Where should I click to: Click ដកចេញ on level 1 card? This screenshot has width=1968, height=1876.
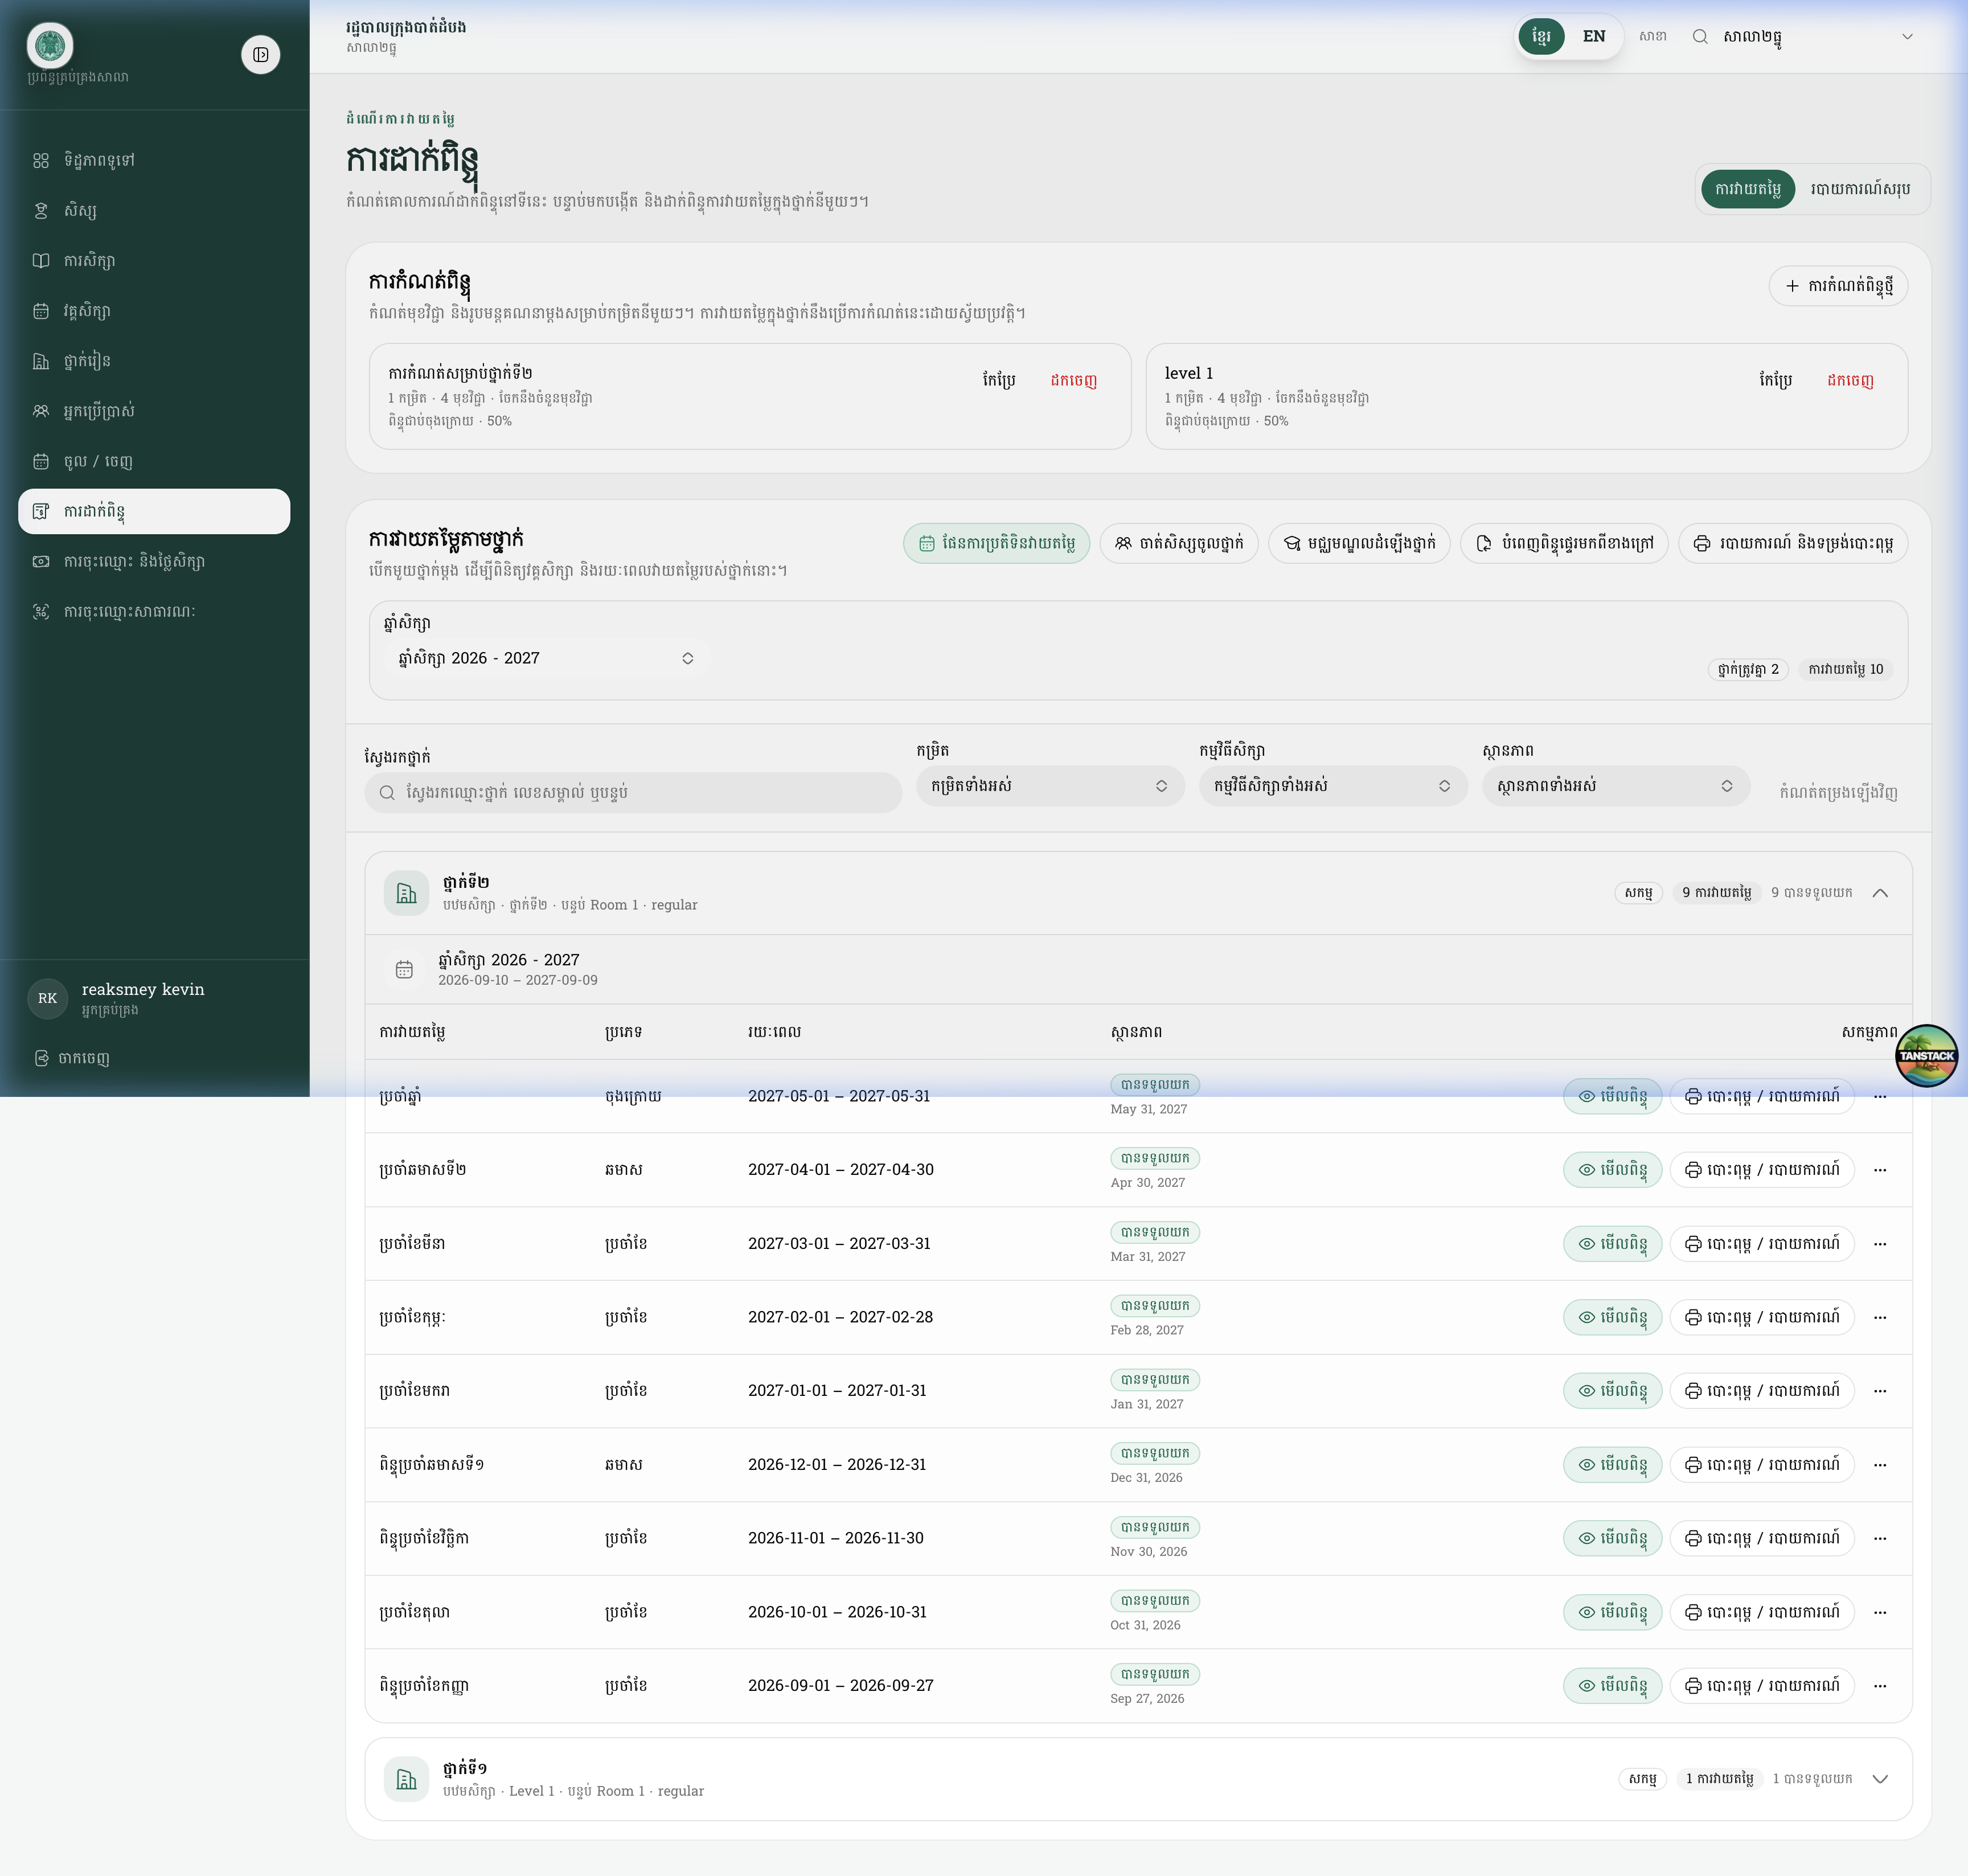click(x=1850, y=380)
